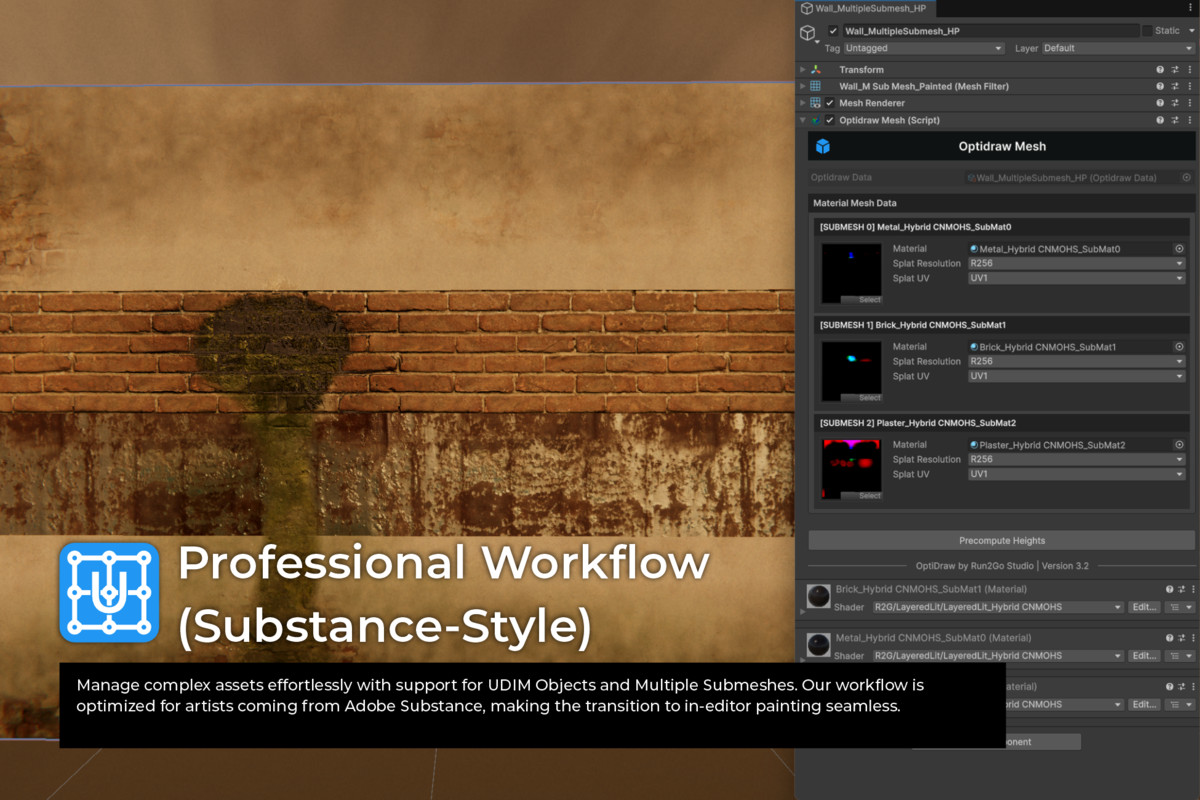
Task: Click the GameObject cube icon beside the name
Action: [807, 33]
